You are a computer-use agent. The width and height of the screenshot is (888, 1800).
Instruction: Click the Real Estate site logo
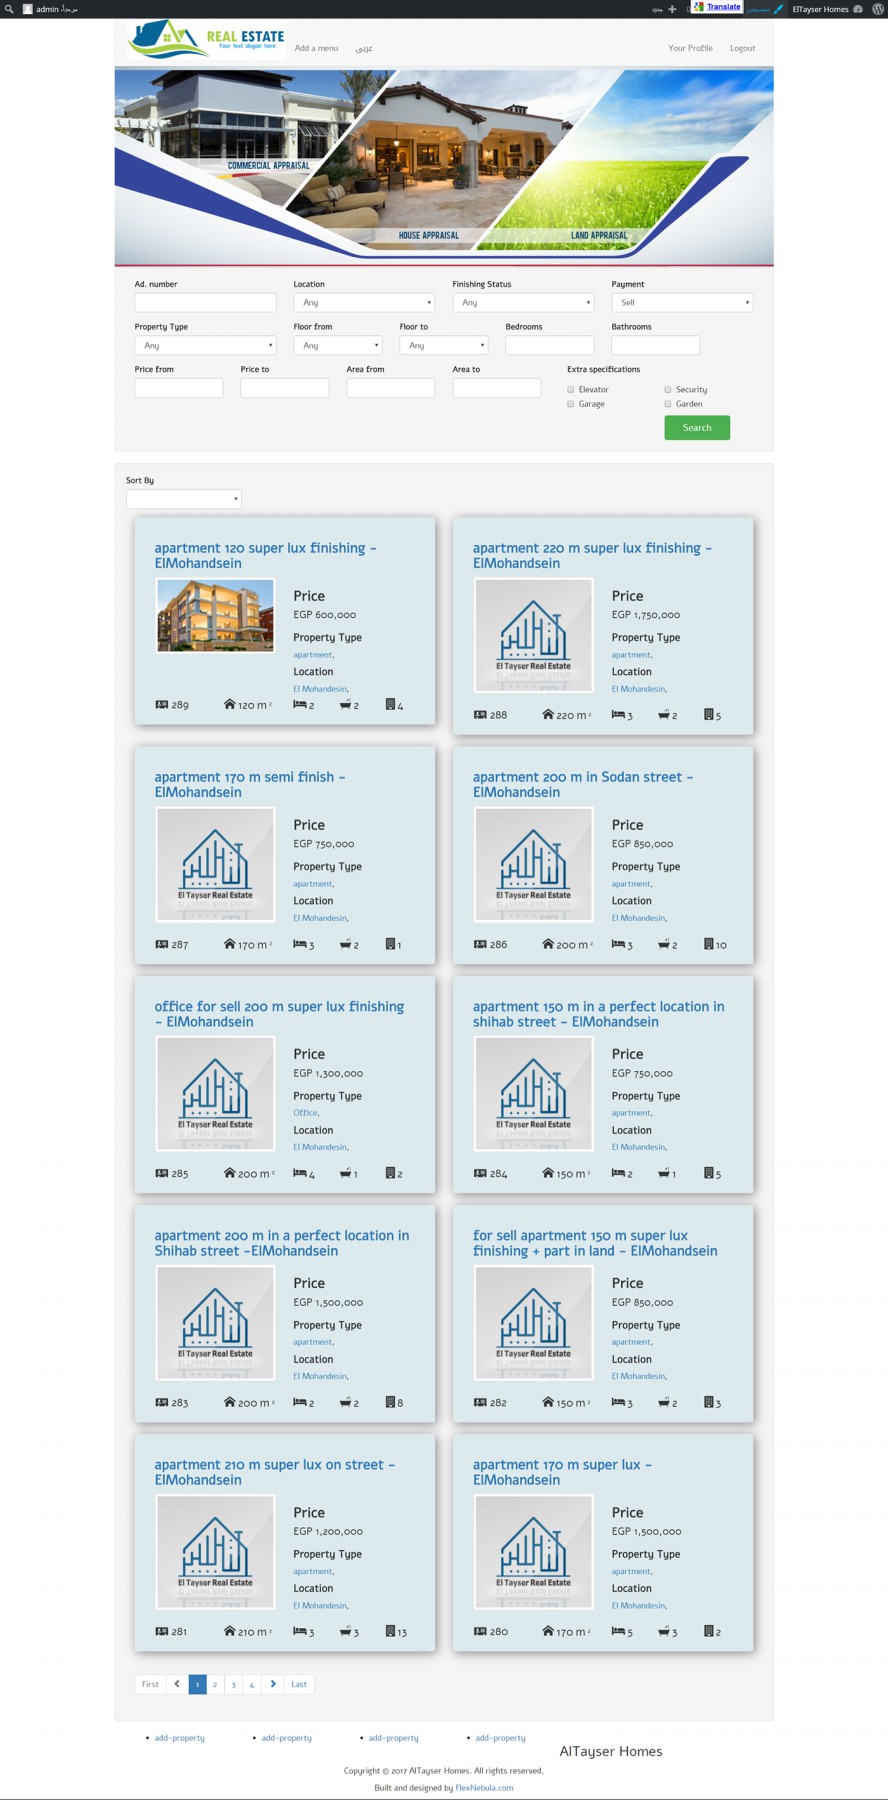click(x=207, y=40)
